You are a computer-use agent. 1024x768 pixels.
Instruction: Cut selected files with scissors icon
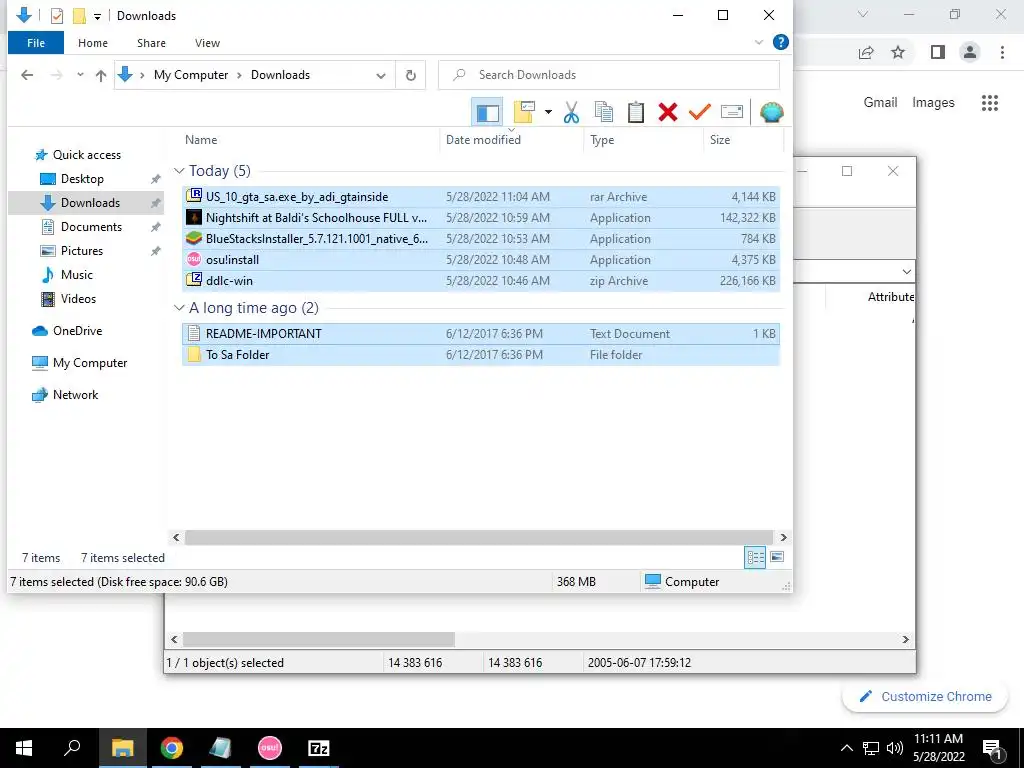(x=571, y=112)
